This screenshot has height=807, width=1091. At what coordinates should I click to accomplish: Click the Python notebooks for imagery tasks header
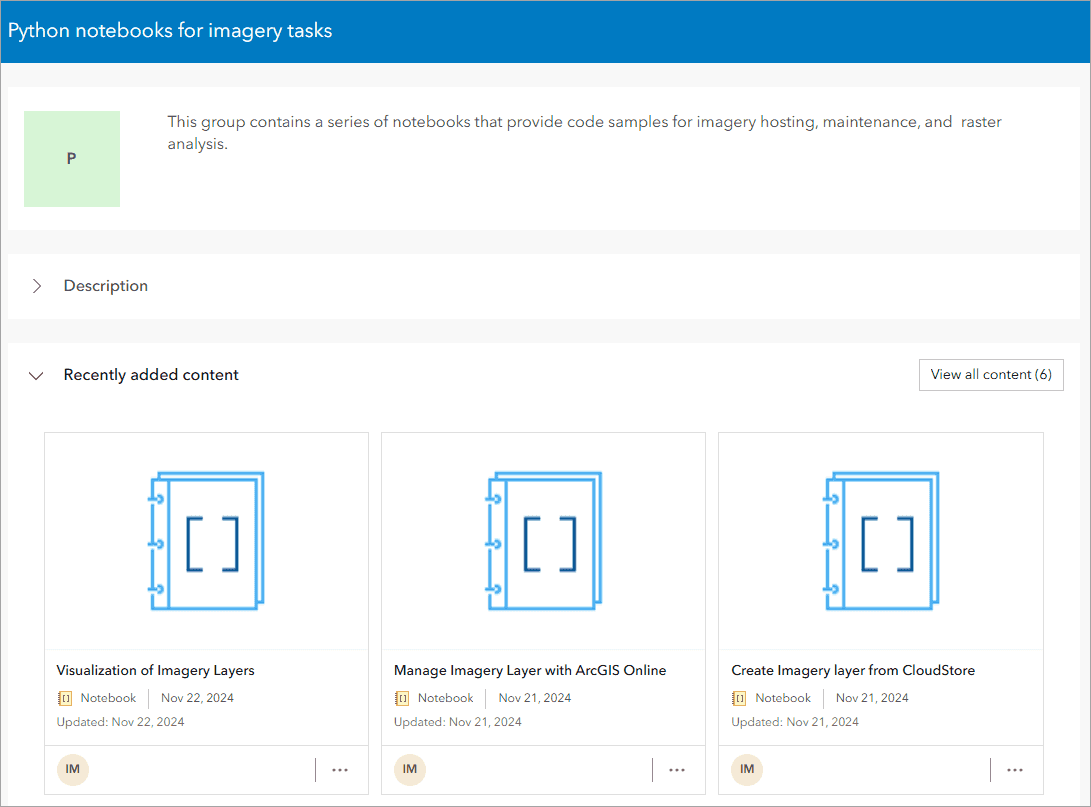(172, 30)
